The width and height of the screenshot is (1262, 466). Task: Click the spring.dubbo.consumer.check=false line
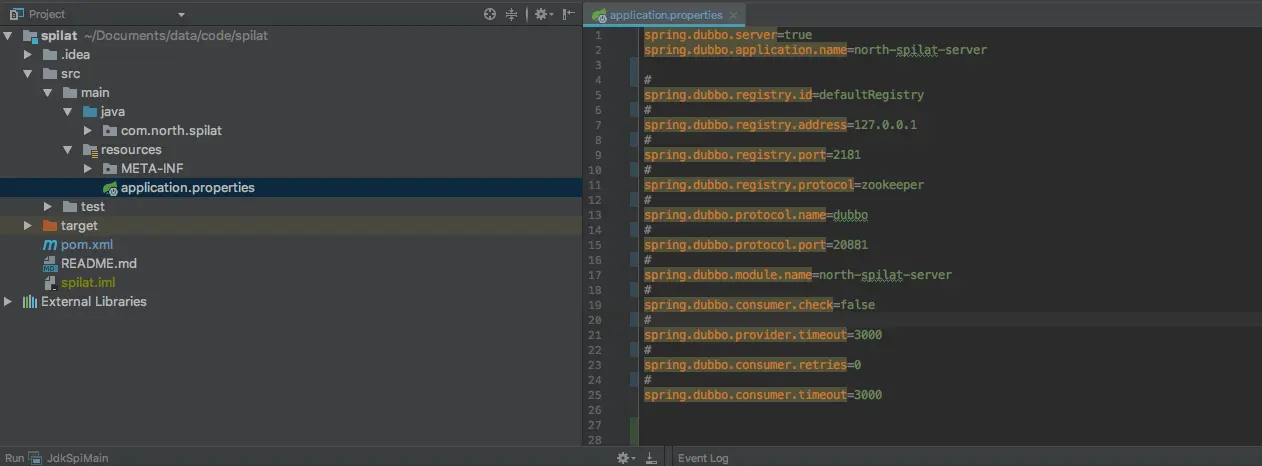click(x=760, y=305)
